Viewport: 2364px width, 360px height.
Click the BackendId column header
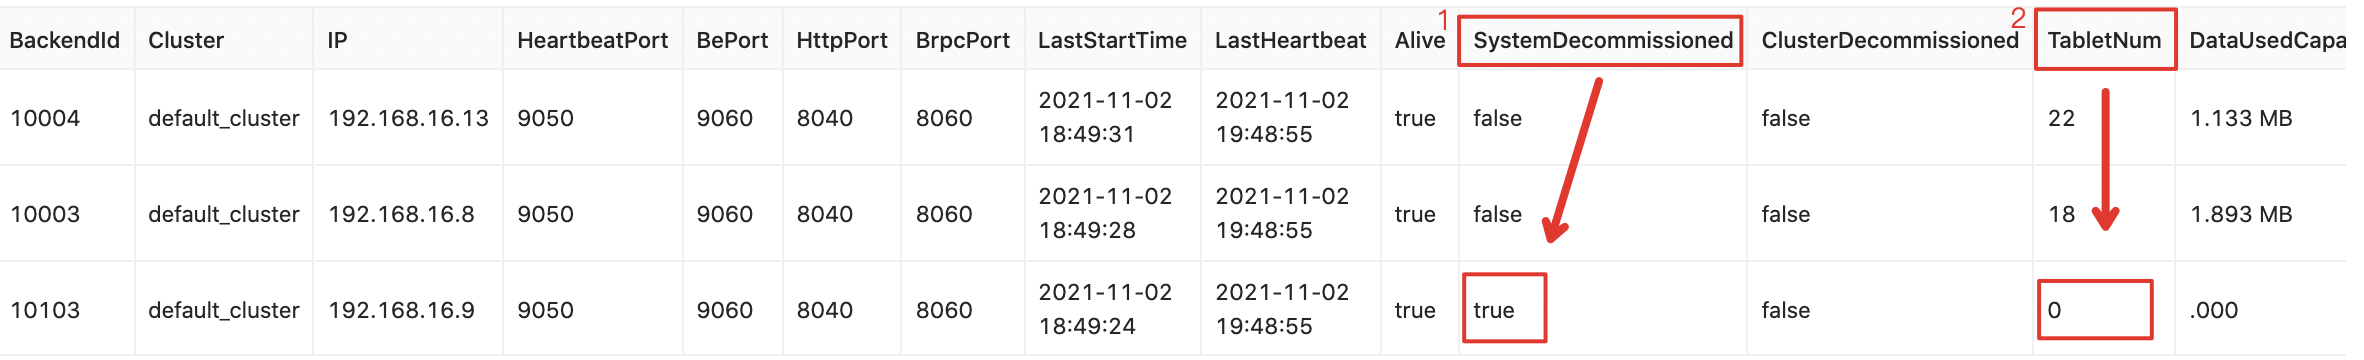(x=65, y=40)
